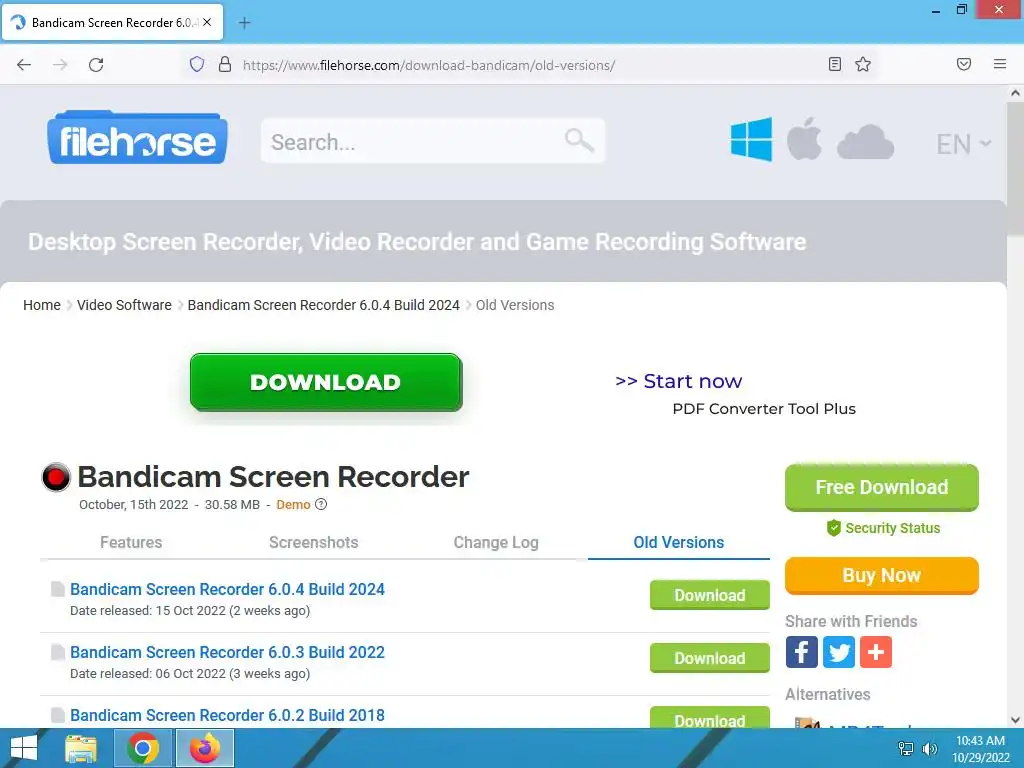Open a new tab with the plus button
The width and height of the screenshot is (1024, 768).
(x=244, y=23)
